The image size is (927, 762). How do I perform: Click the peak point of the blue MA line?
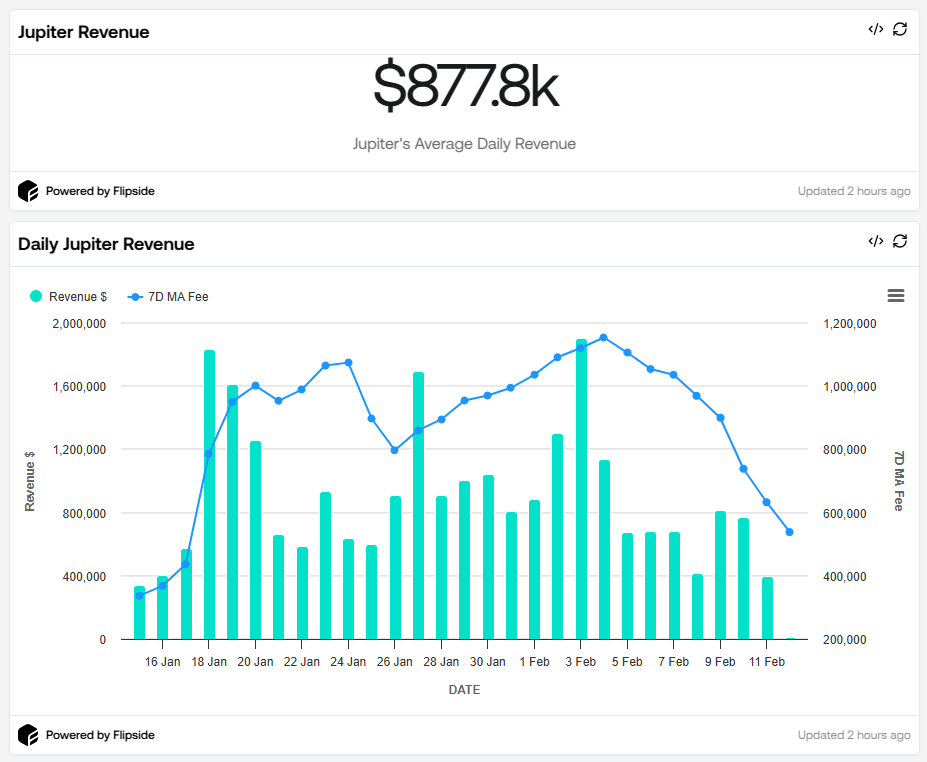pyautogui.click(x=603, y=338)
